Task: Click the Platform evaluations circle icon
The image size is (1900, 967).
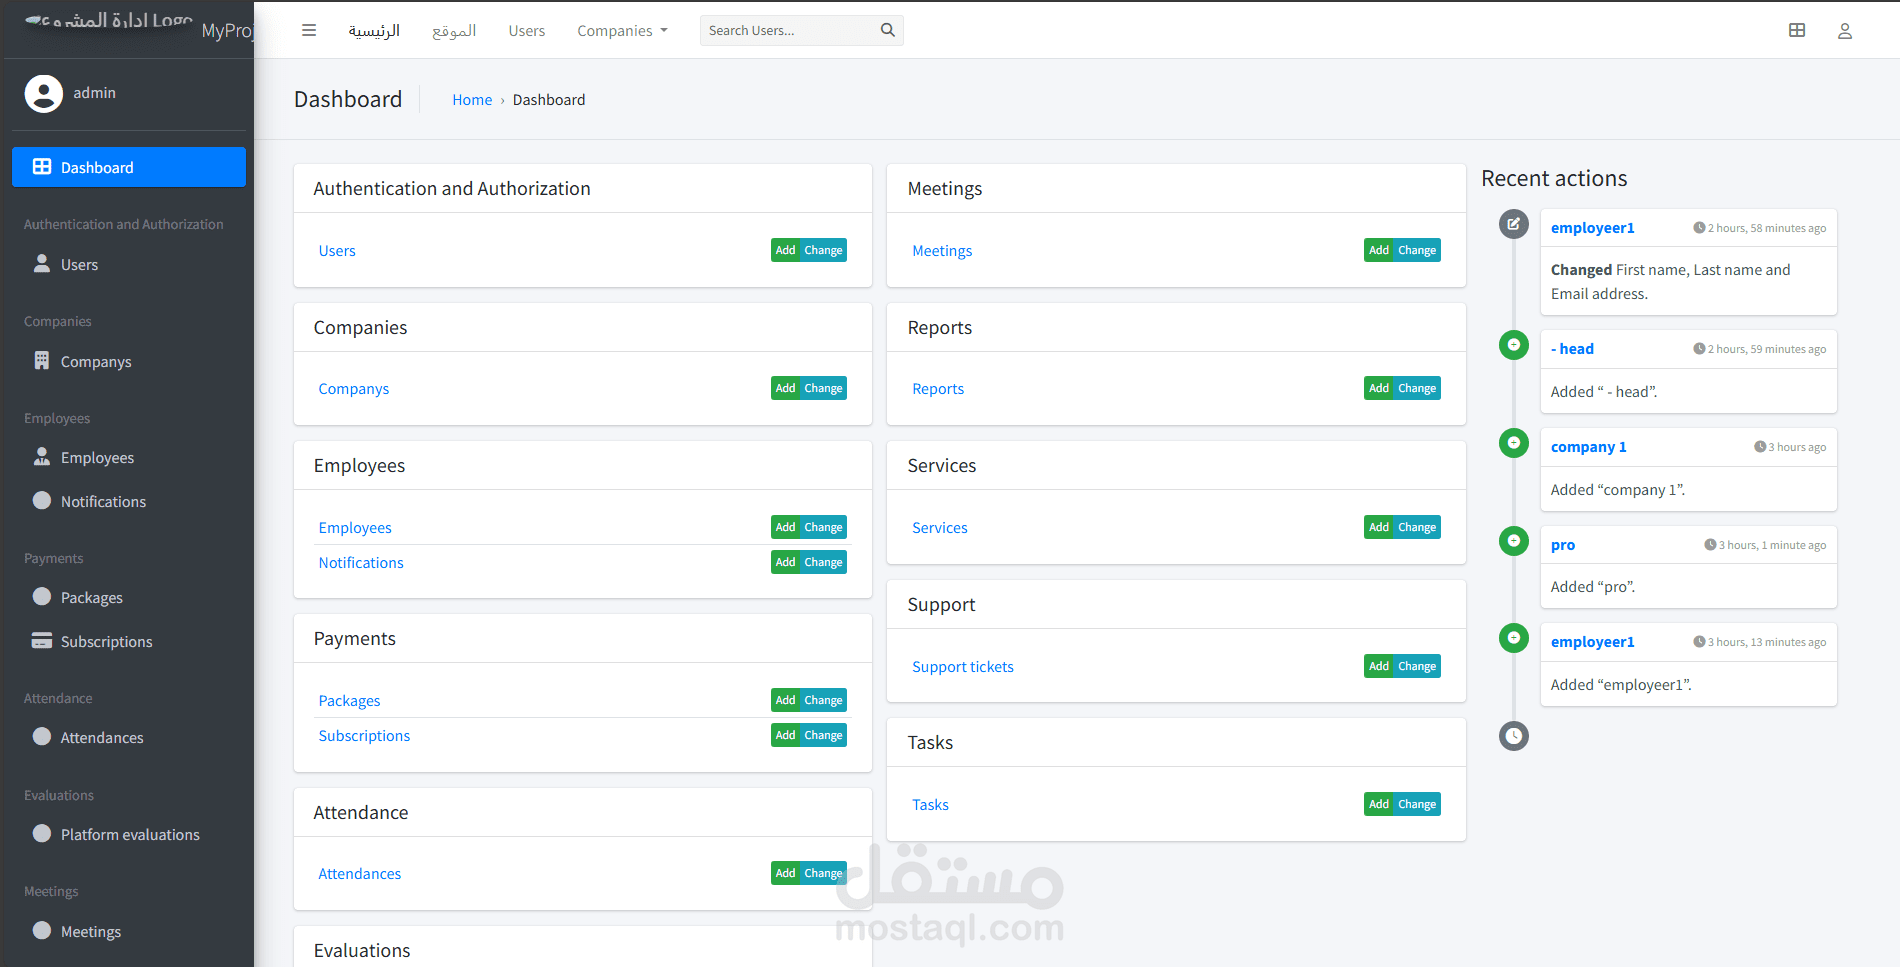Action: point(42,833)
